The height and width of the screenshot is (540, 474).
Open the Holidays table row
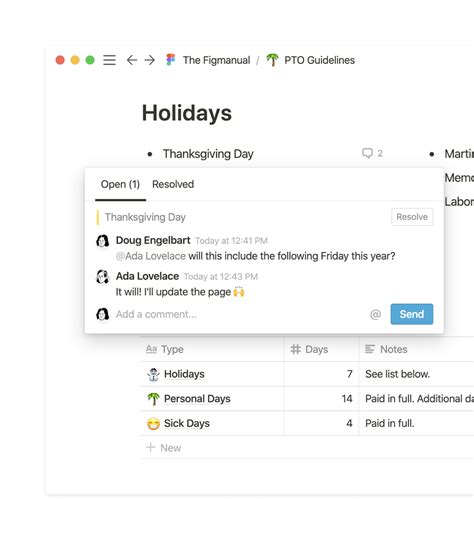184,374
